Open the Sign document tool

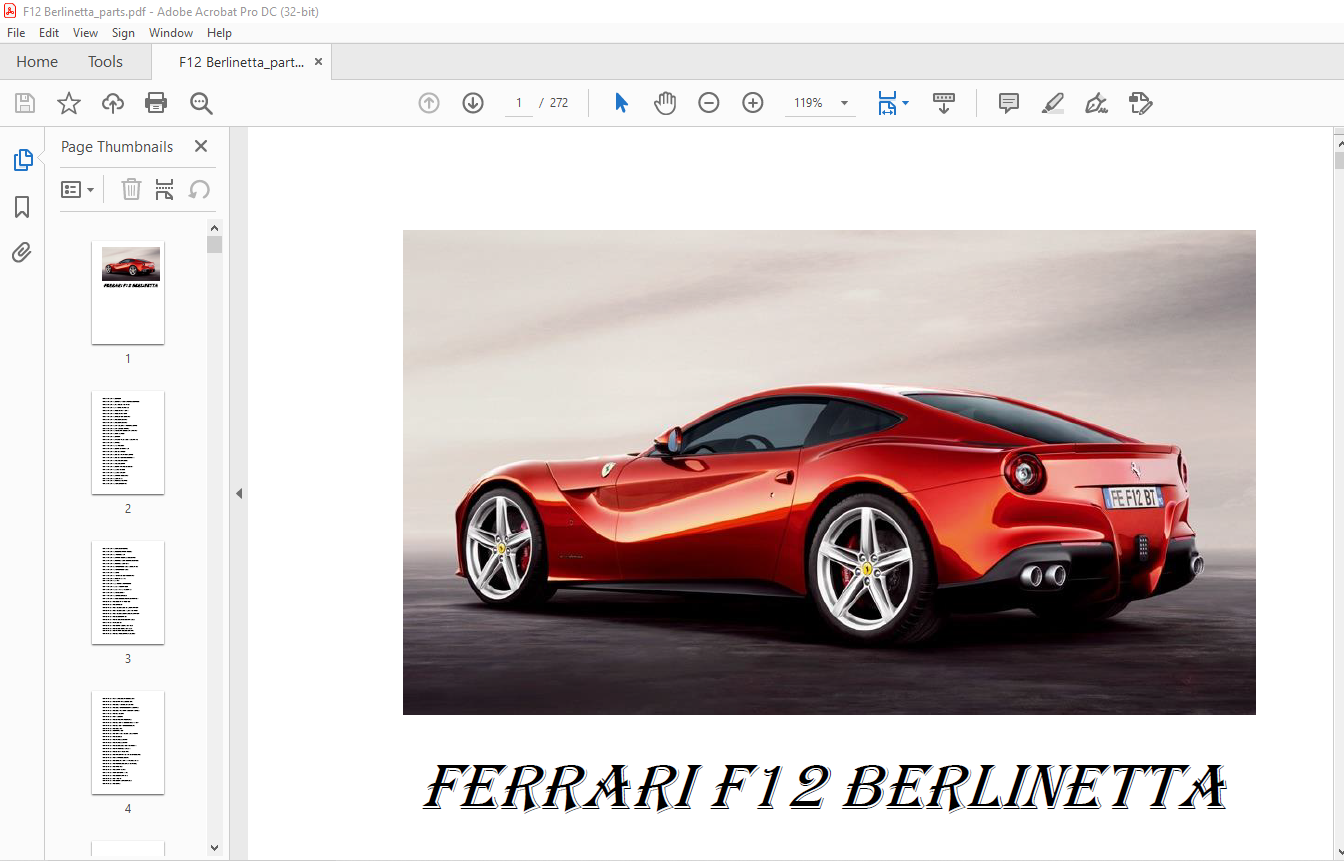(x=1096, y=103)
